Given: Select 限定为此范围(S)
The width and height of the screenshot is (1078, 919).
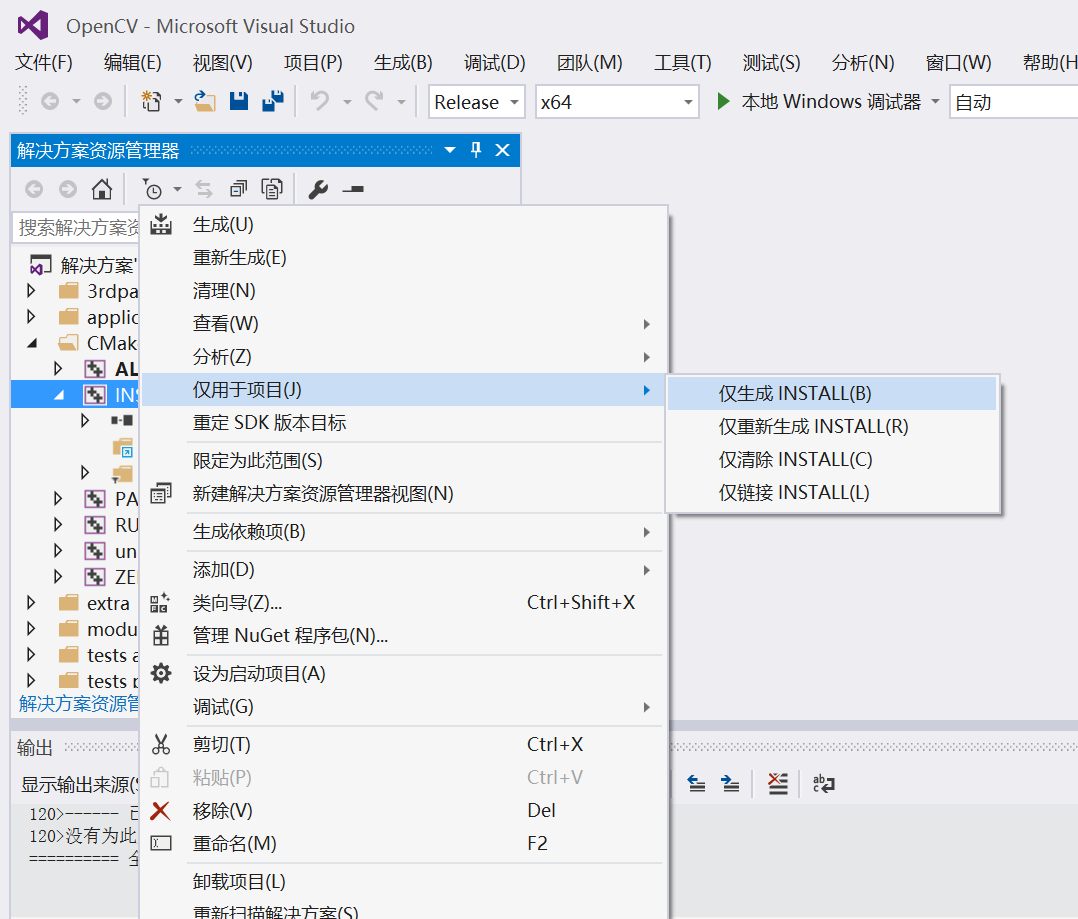Looking at the screenshot, I should click(x=404, y=461).
